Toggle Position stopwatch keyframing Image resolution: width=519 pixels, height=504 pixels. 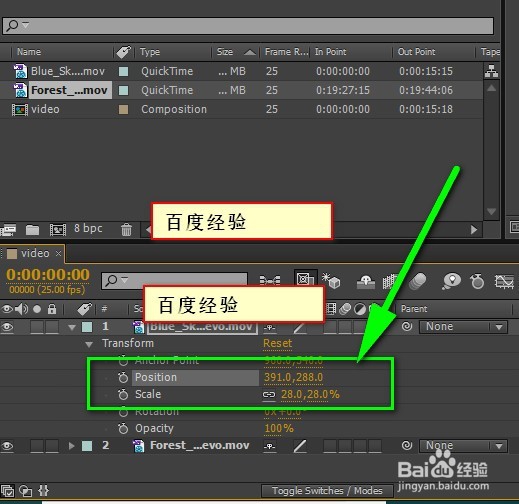click(123, 377)
